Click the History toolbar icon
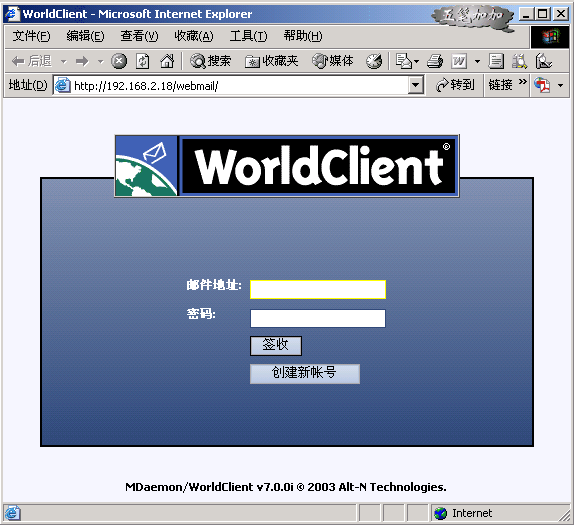The image size is (574, 525). (374, 61)
